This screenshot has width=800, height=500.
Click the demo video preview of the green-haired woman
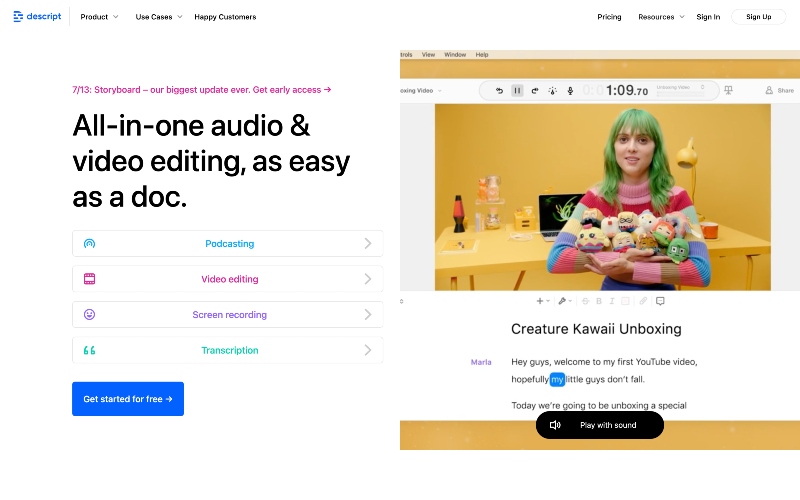[603, 197]
